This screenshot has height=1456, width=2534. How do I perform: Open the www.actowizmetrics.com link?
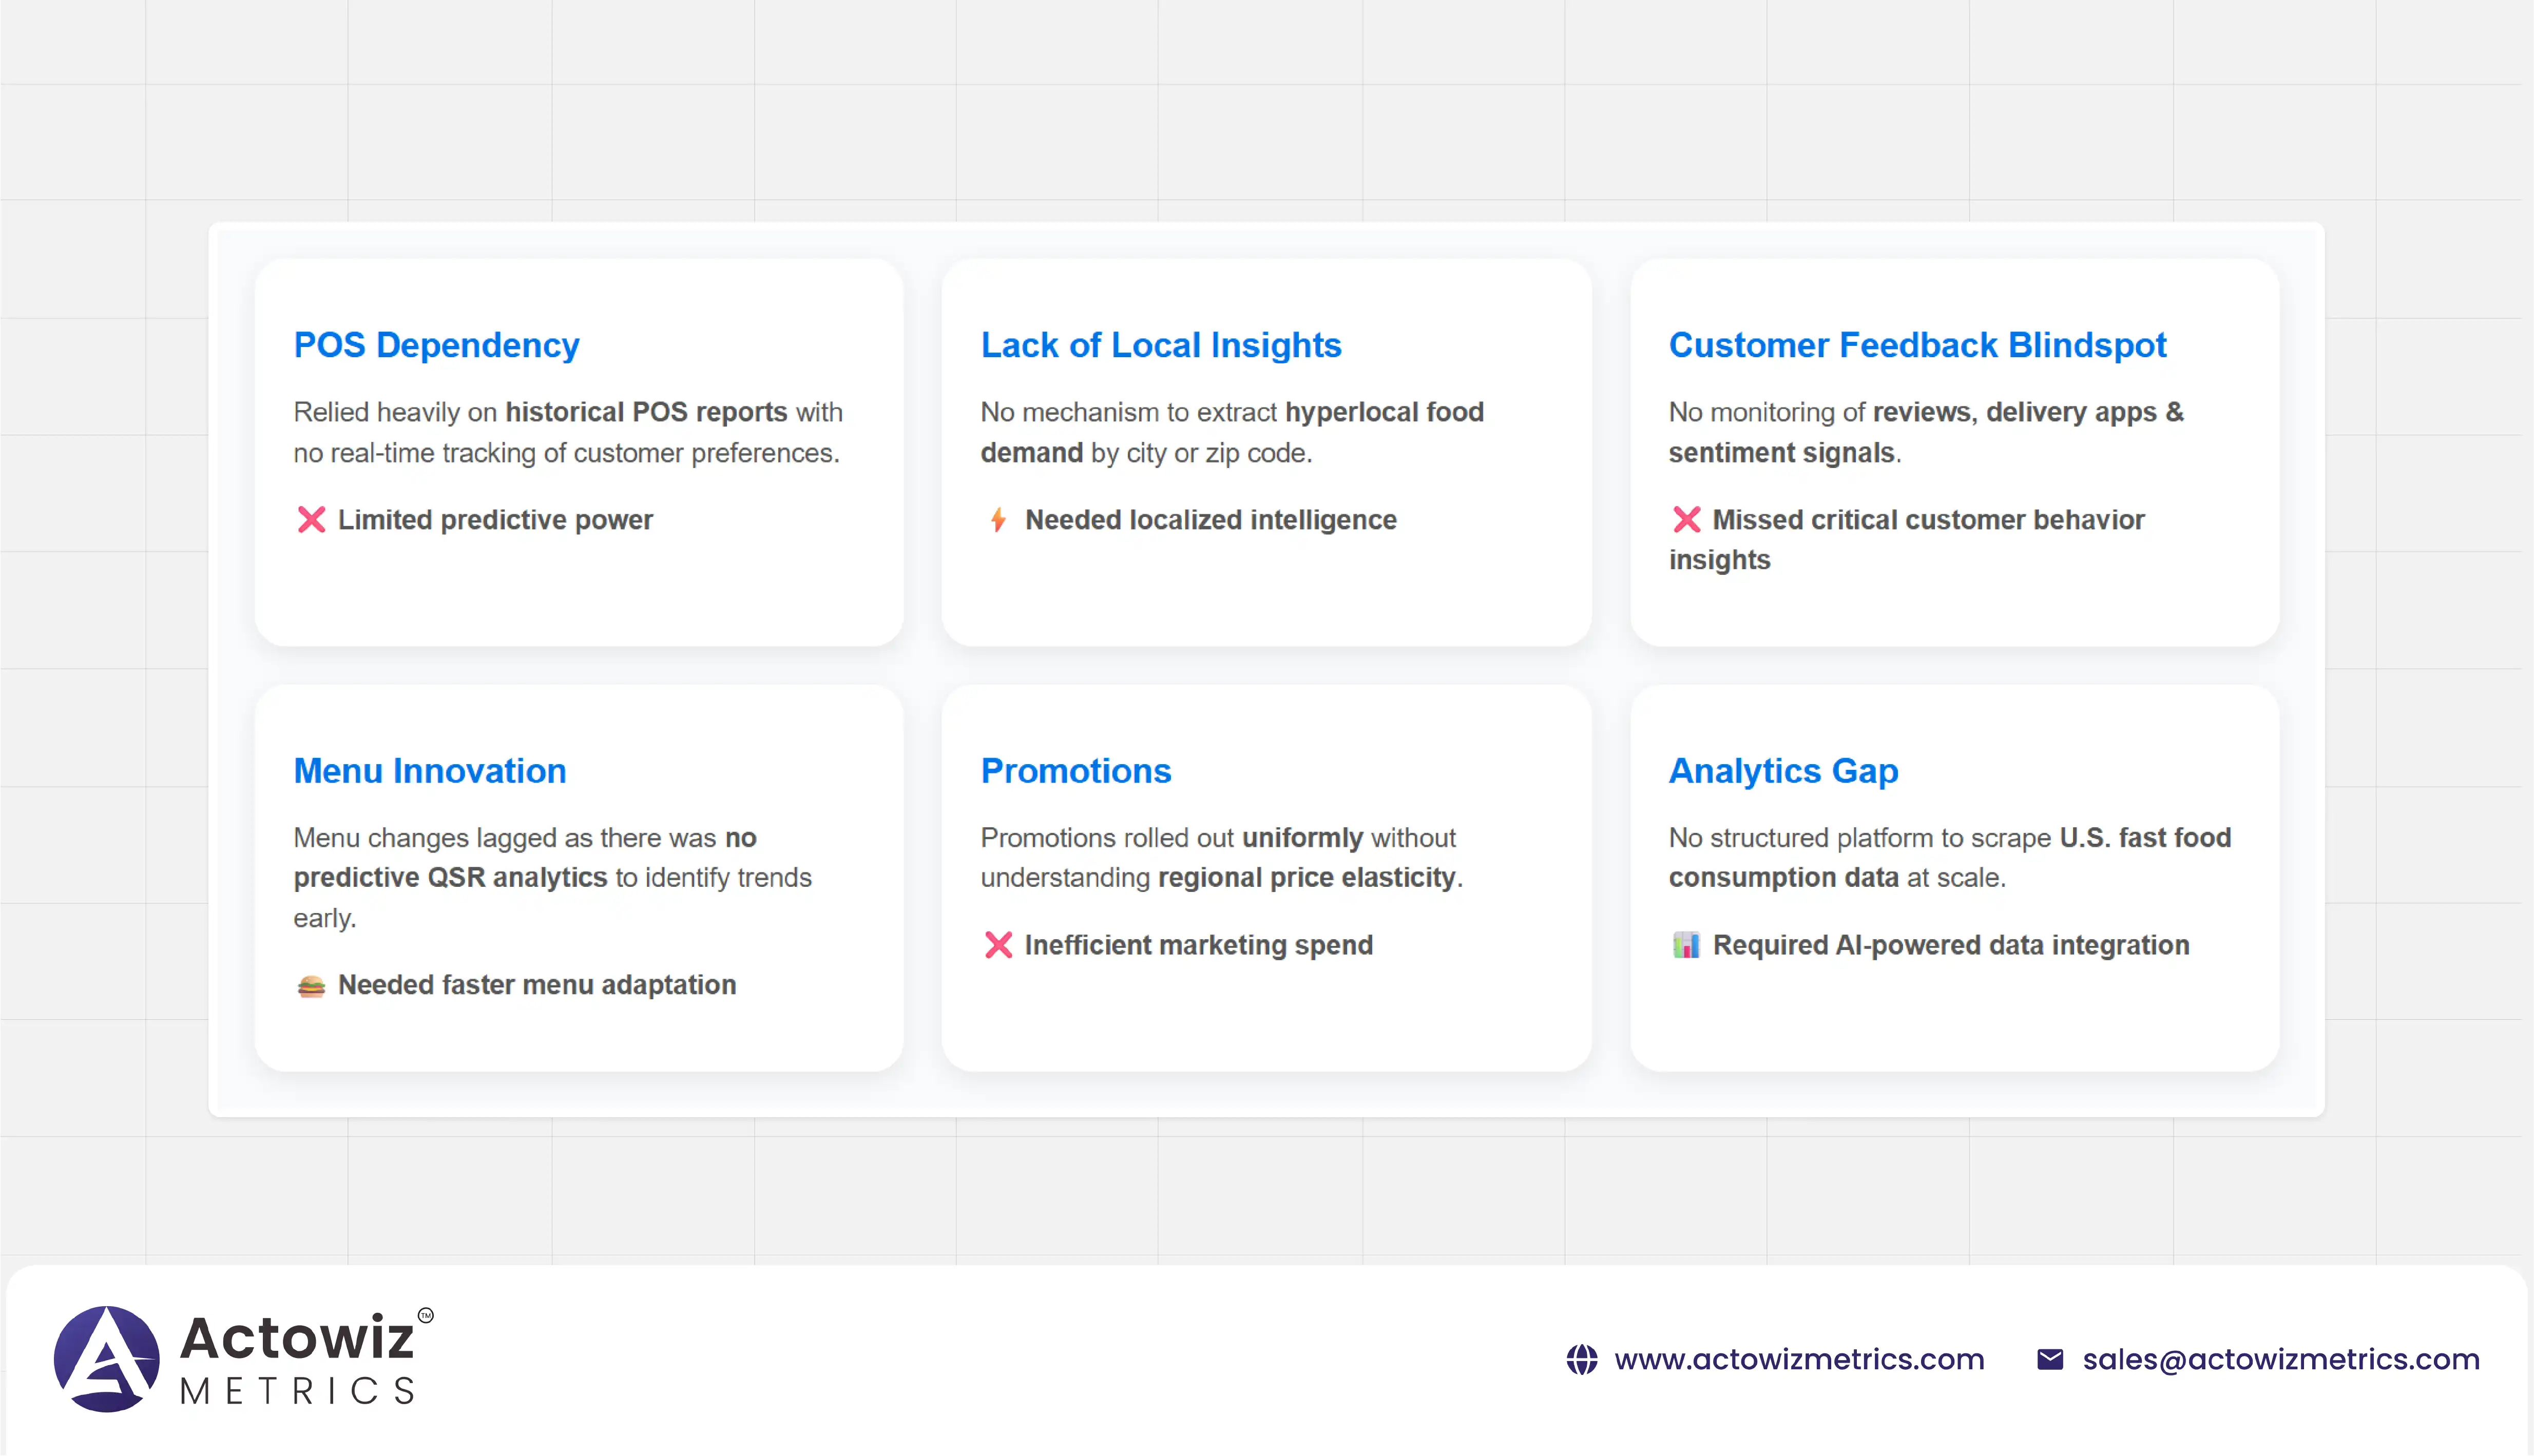tap(1799, 1360)
